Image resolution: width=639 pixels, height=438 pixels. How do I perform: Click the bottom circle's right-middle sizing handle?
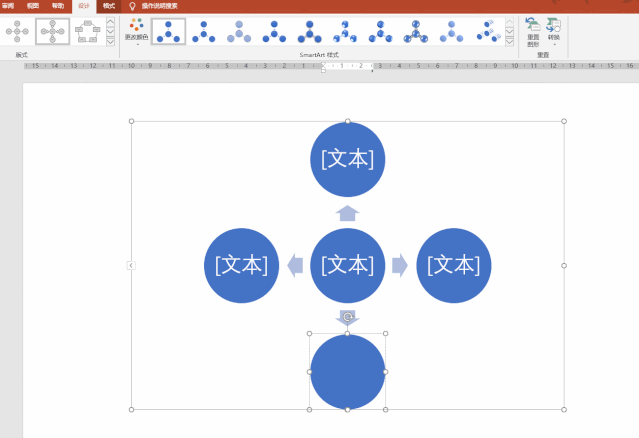tap(386, 372)
